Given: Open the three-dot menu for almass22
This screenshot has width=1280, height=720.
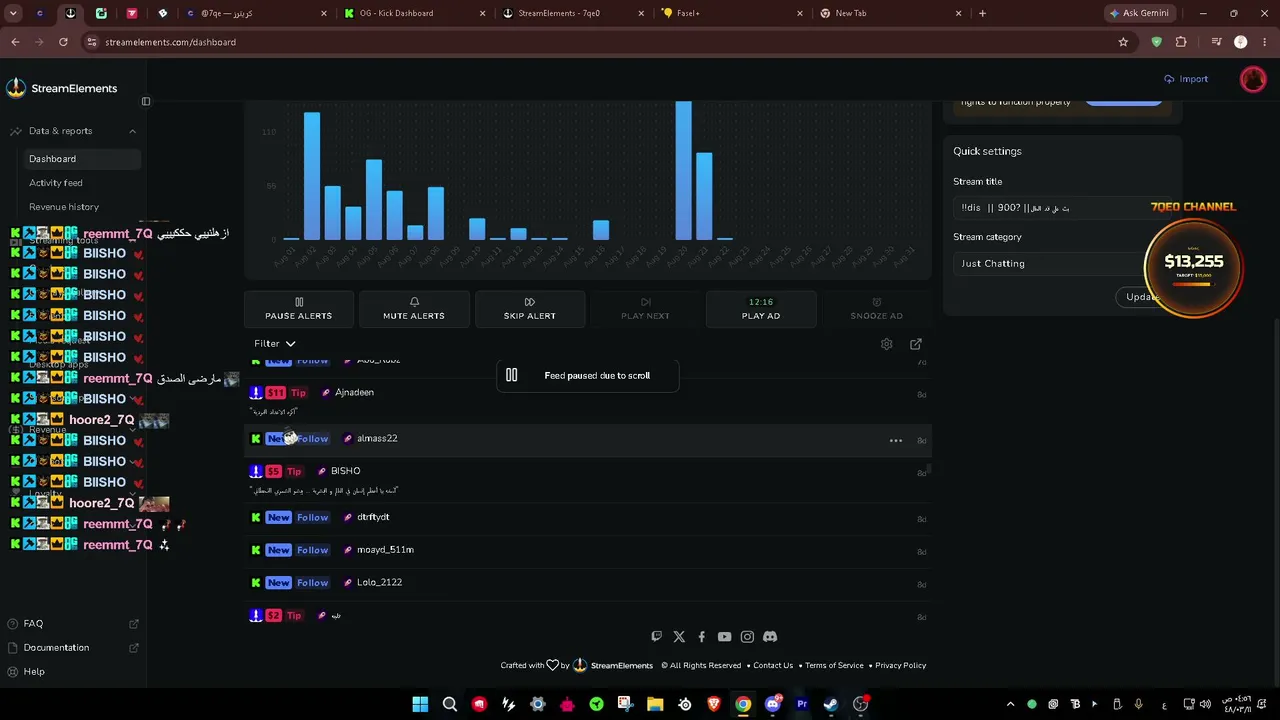Looking at the screenshot, I should [x=896, y=440].
